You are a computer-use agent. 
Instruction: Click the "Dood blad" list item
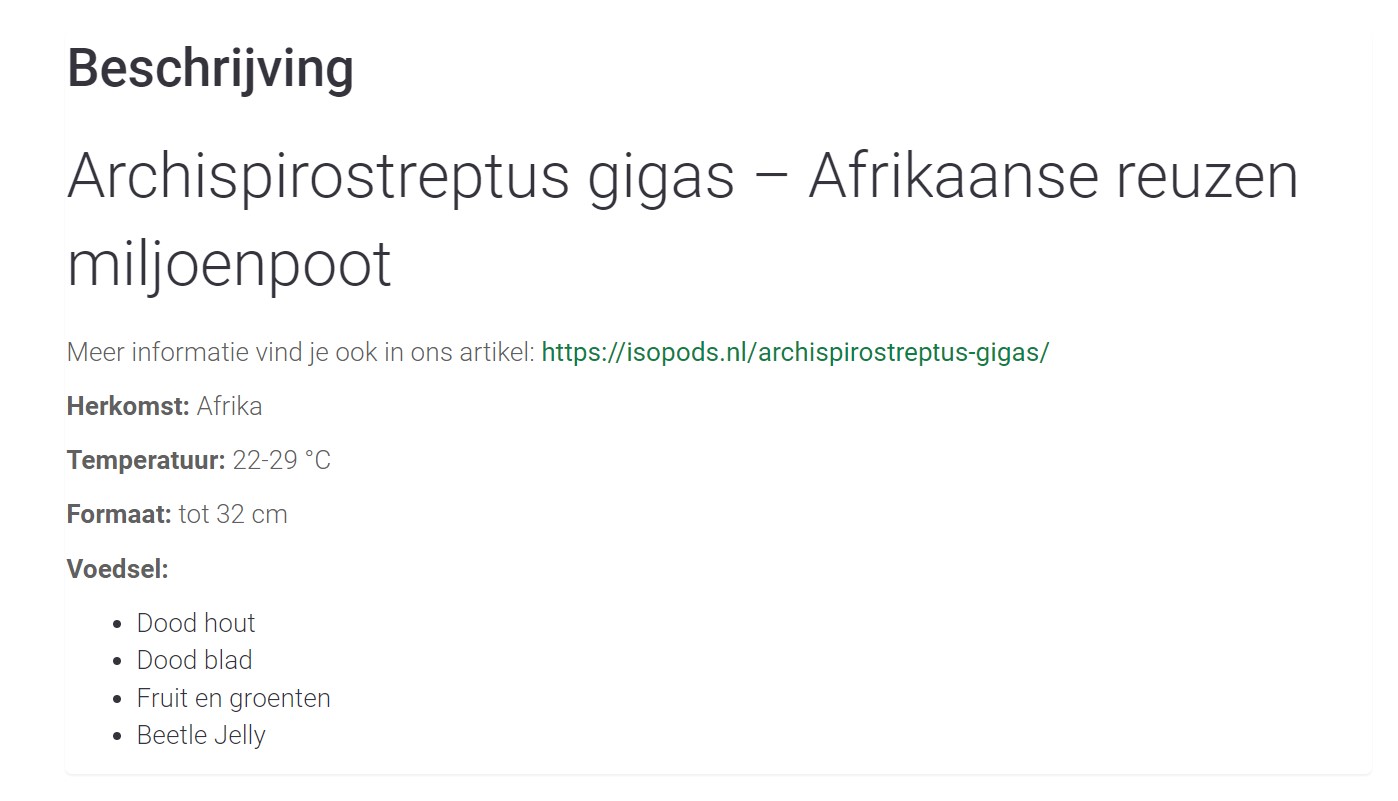point(194,660)
